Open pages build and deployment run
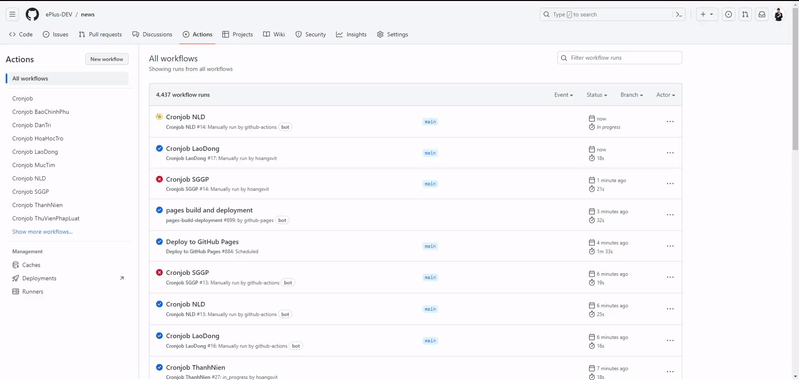This screenshot has height=380, width=799. coord(209,210)
